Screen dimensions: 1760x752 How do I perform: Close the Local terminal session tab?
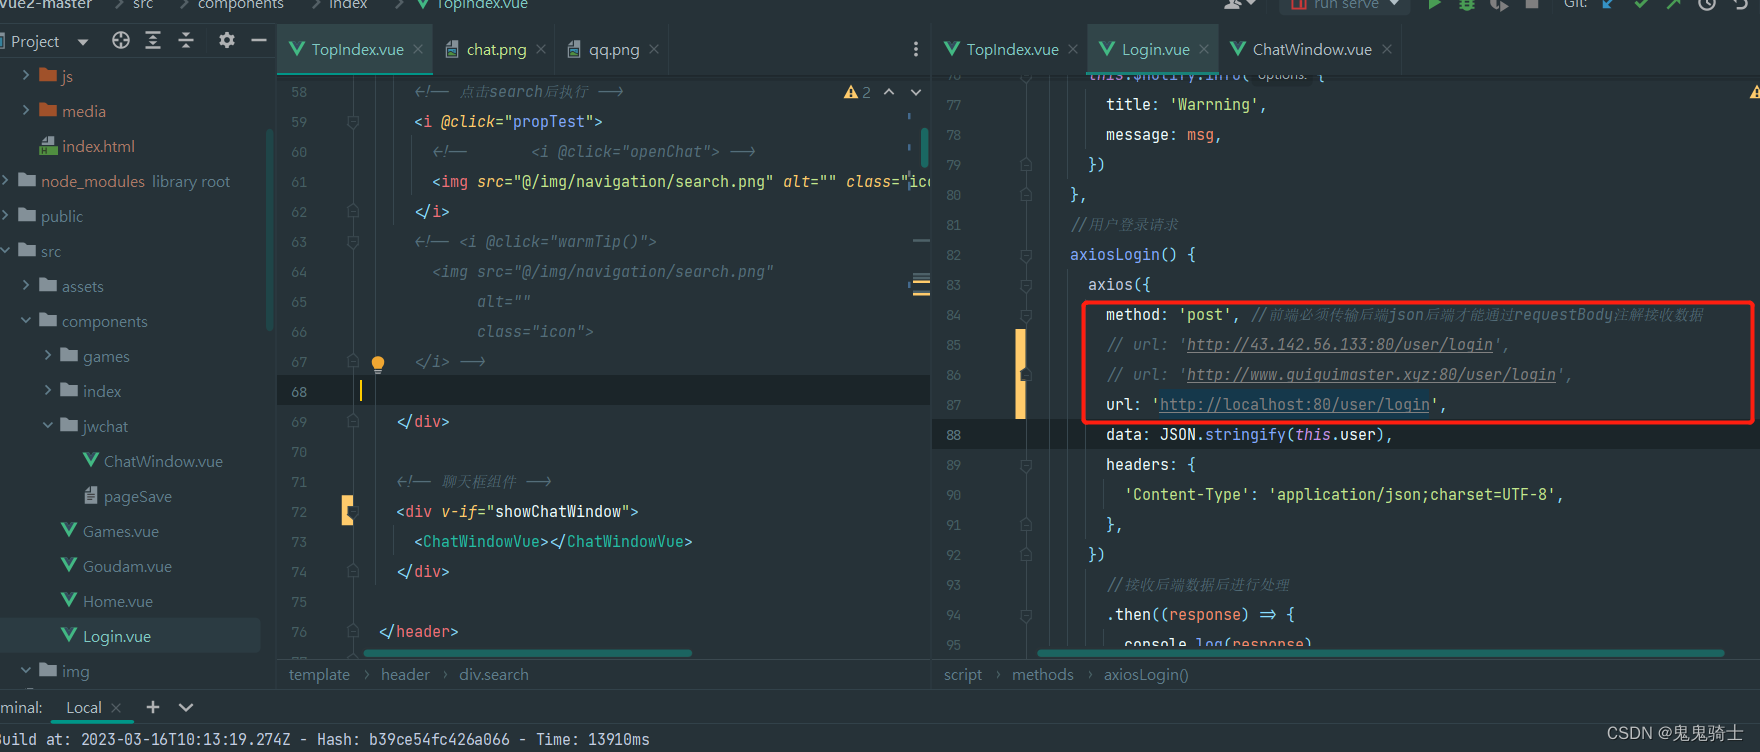(116, 708)
